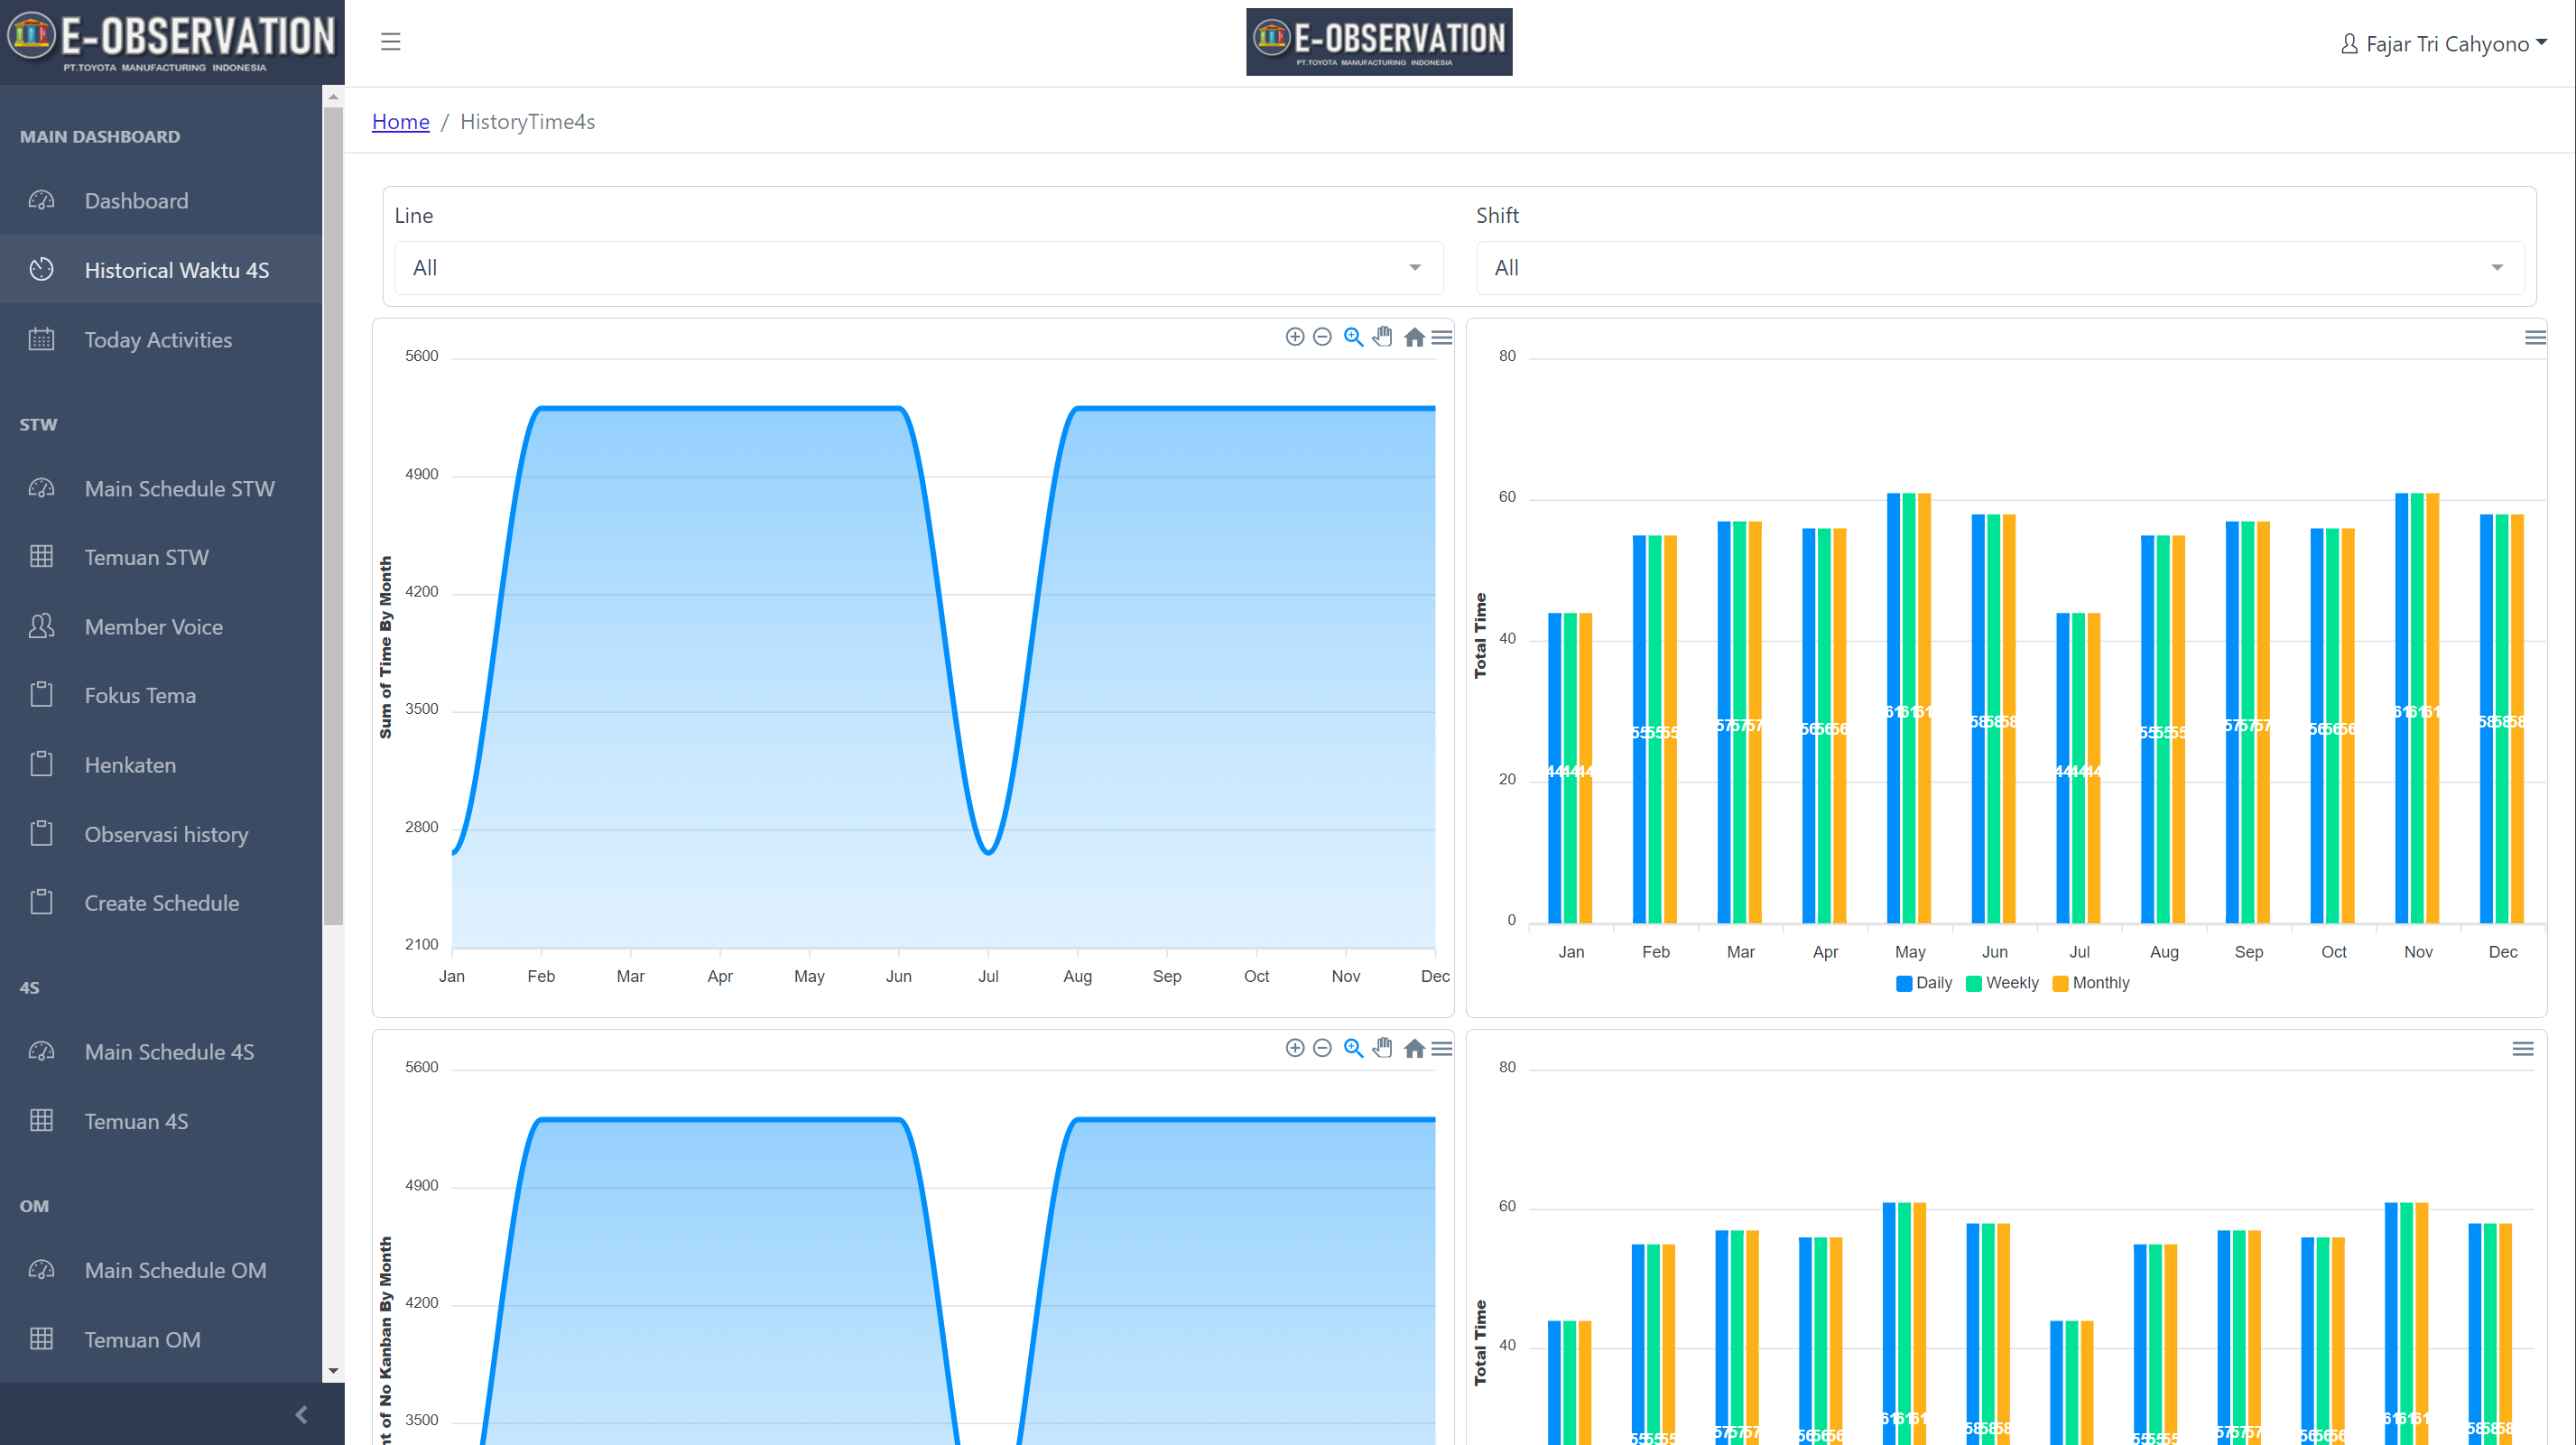
Task: Open Henkaten in the sidebar
Action: pos(161,765)
